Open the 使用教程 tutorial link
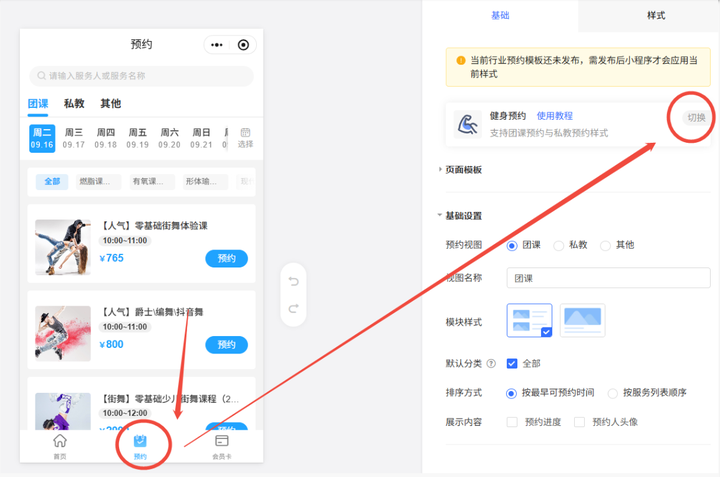 (555, 116)
